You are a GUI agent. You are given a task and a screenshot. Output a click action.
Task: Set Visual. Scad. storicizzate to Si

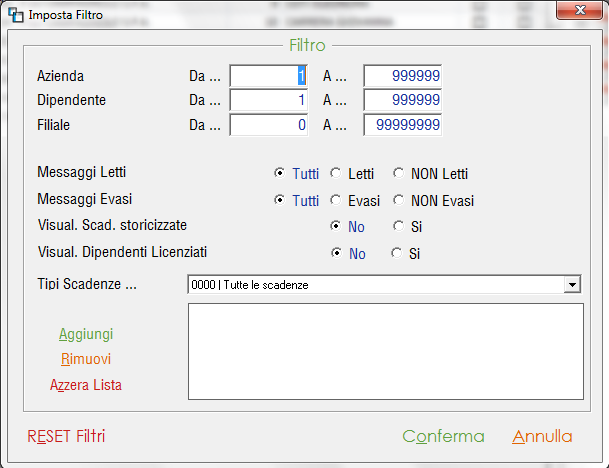[398, 227]
